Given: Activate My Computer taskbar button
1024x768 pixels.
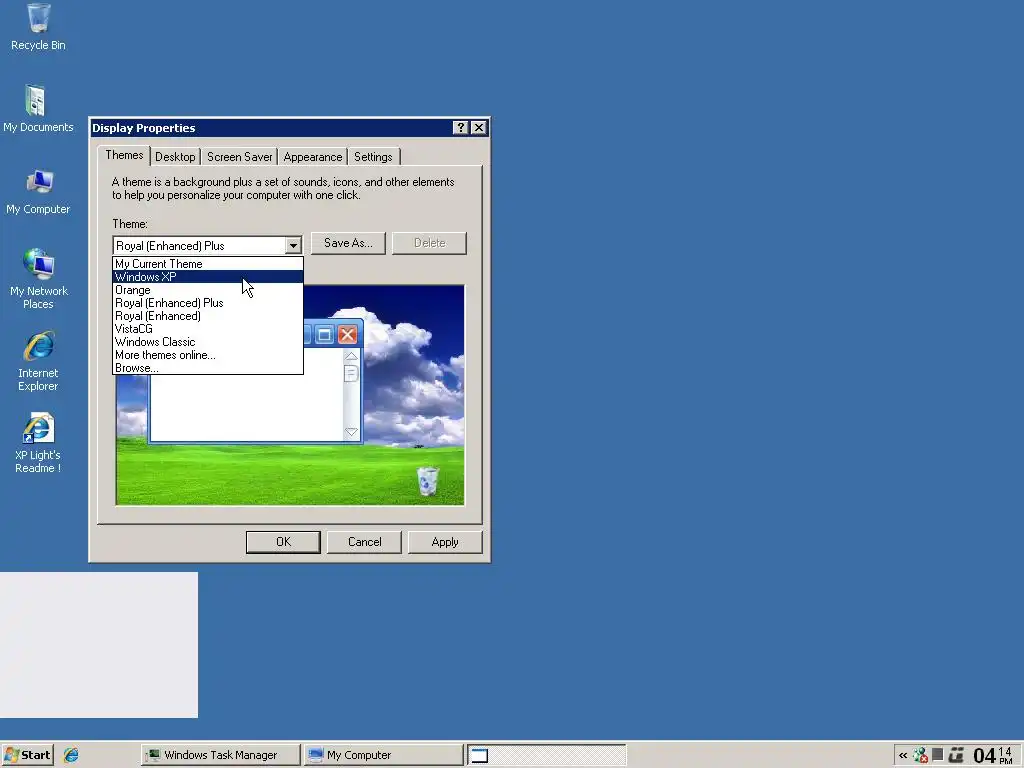Looking at the screenshot, I should tap(384, 755).
